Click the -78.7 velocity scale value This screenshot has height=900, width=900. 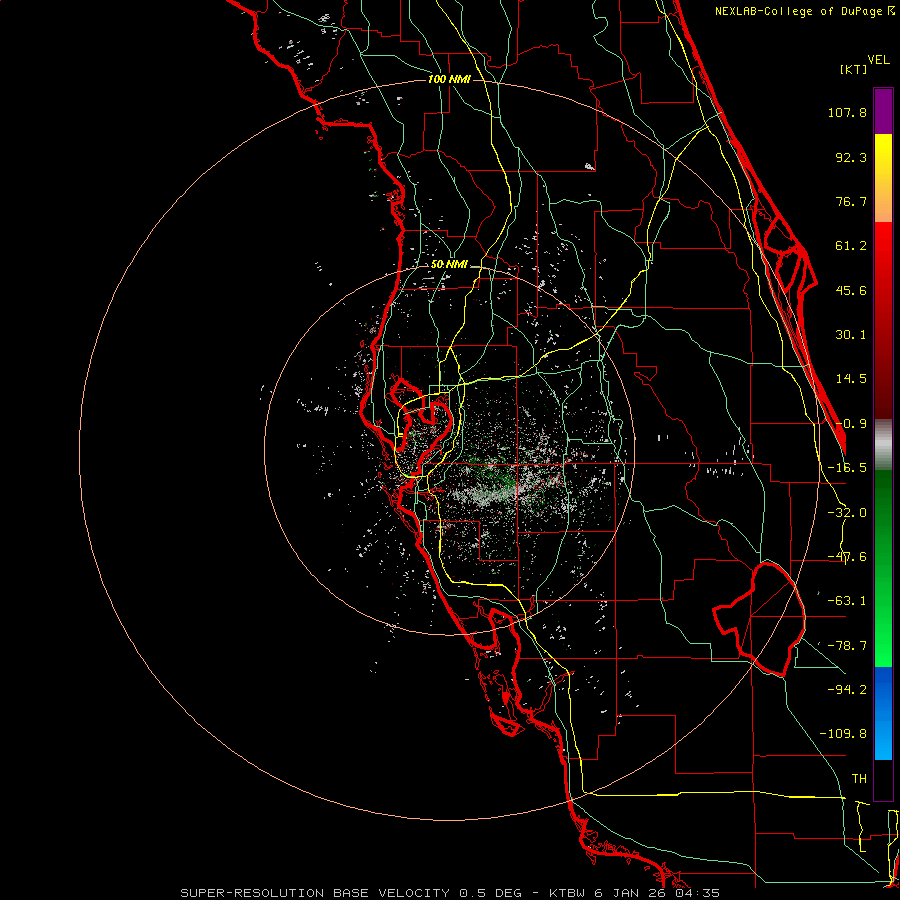pos(847,646)
